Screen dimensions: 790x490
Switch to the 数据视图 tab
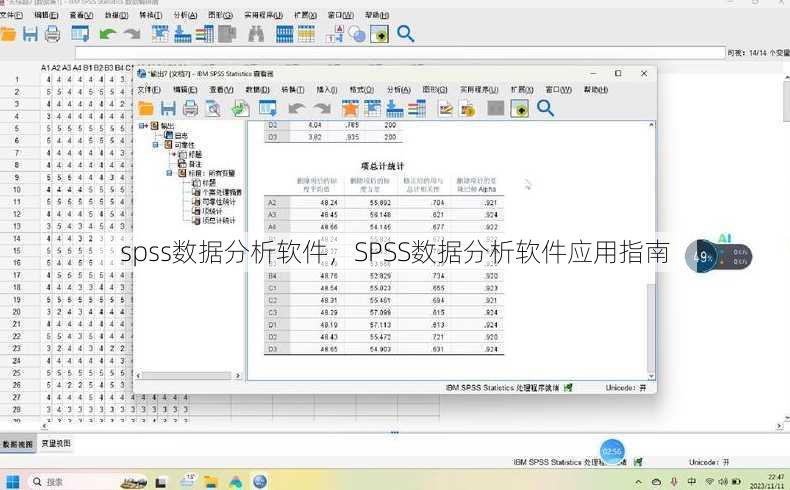(18, 444)
